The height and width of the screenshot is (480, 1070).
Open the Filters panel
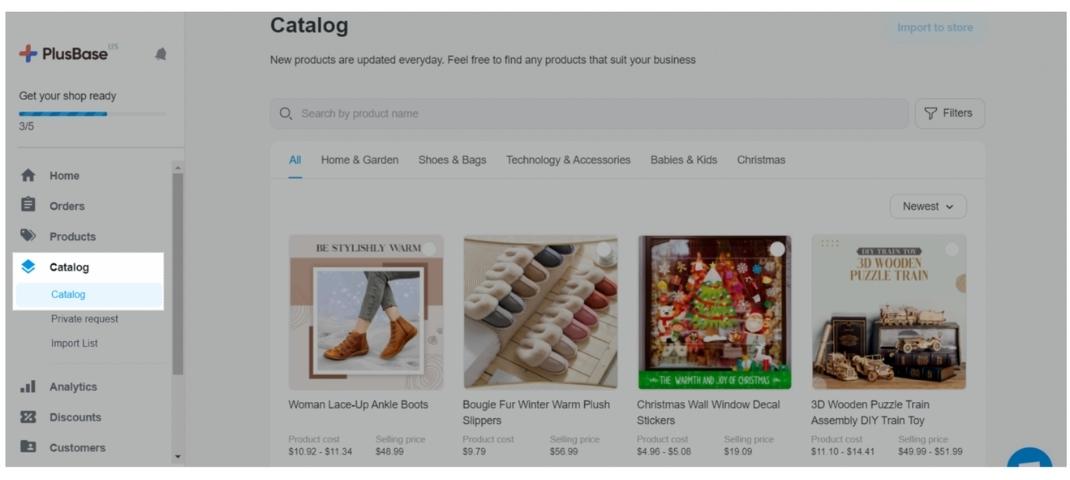point(949,113)
